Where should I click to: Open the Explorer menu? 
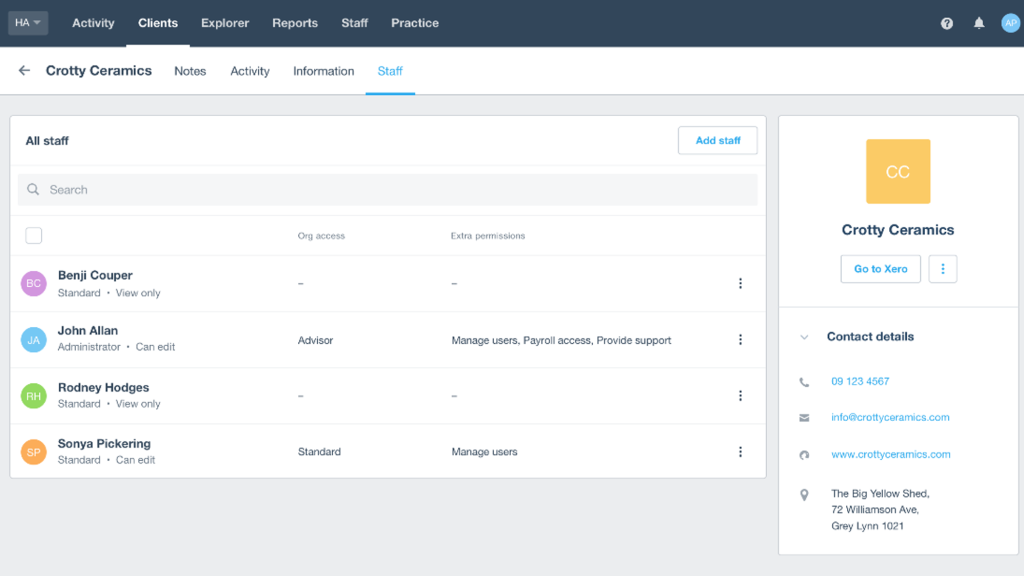pos(225,23)
